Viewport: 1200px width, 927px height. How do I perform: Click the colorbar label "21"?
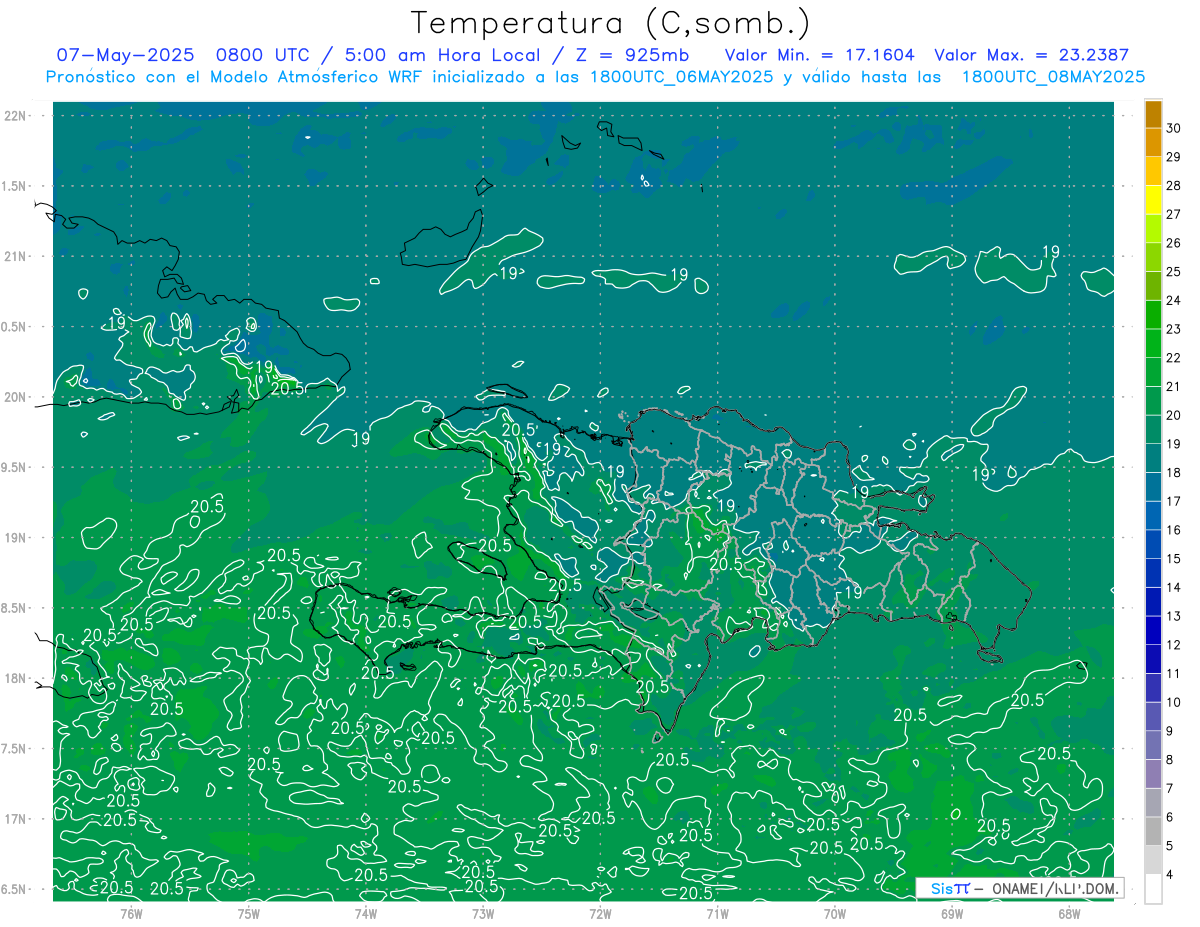(1173, 386)
